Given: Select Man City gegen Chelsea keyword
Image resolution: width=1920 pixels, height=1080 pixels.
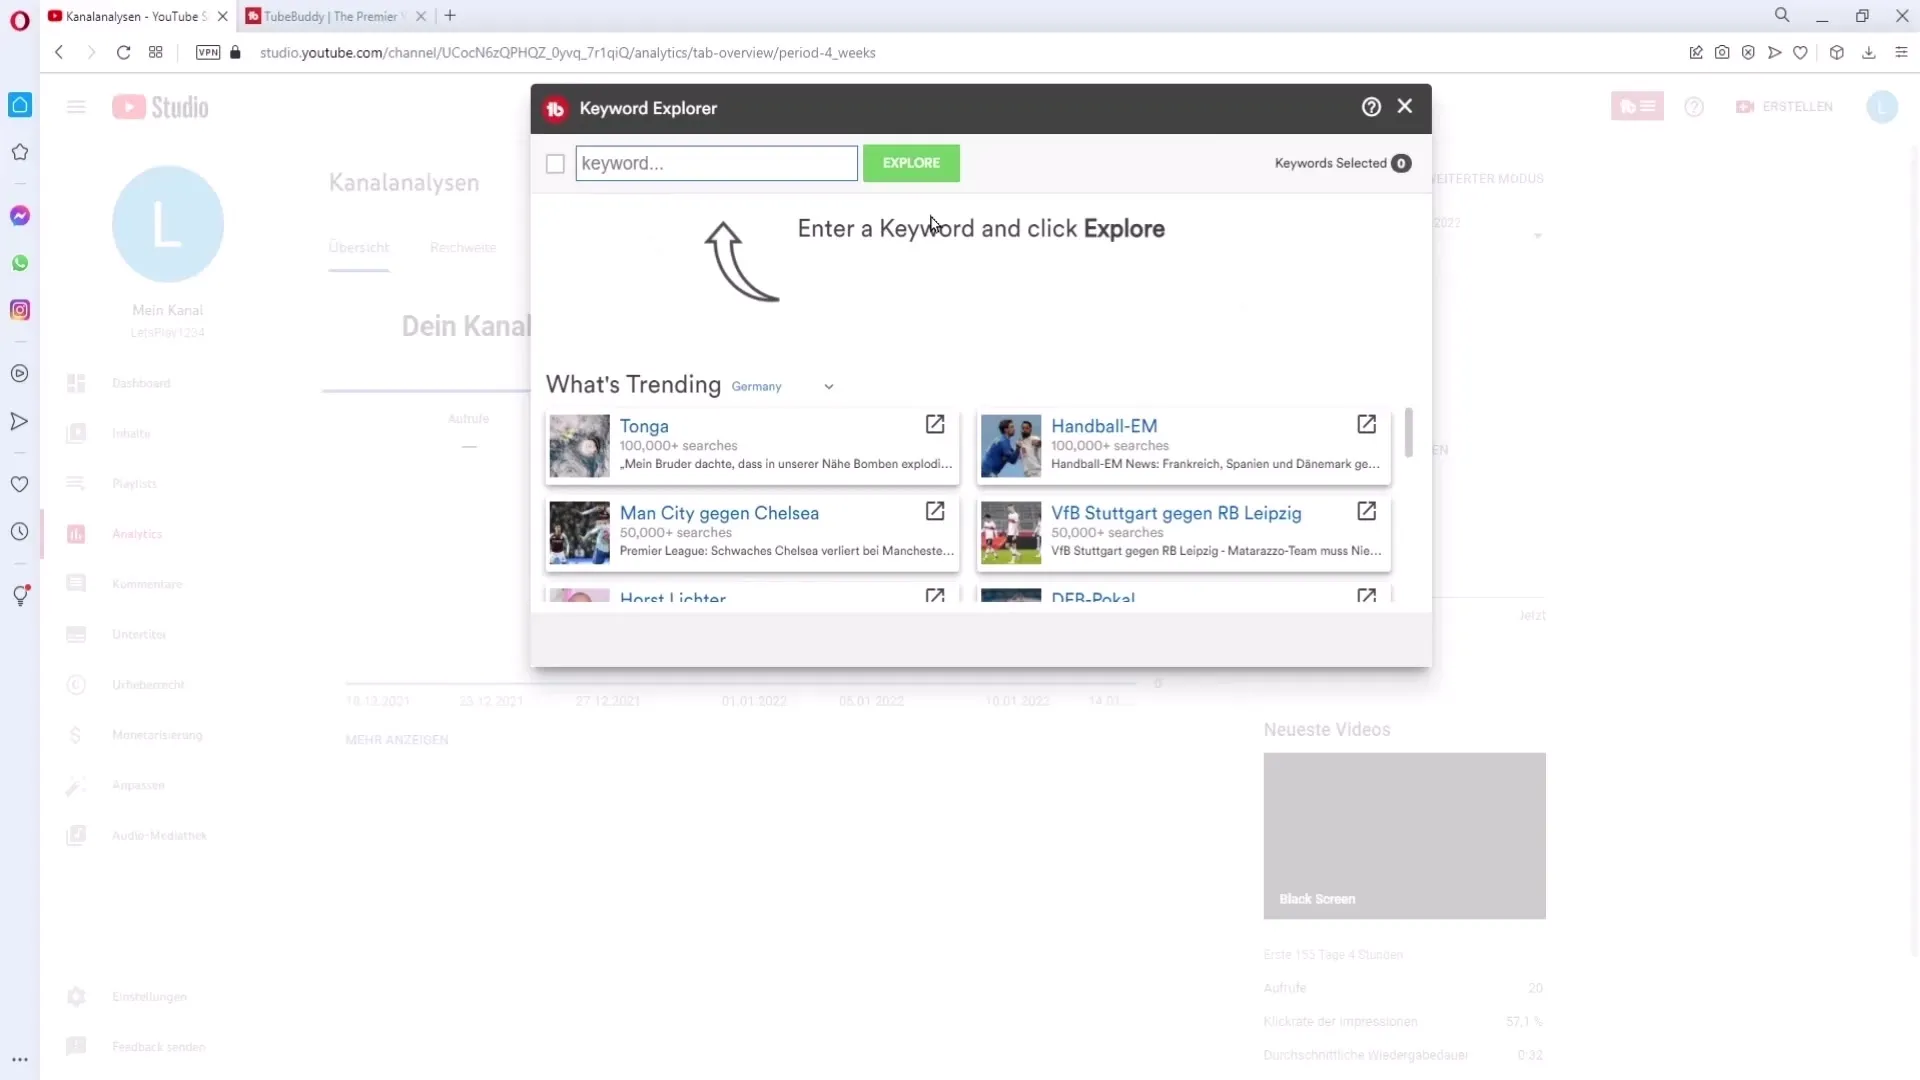Looking at the screenshot, I should click(719, 513).
